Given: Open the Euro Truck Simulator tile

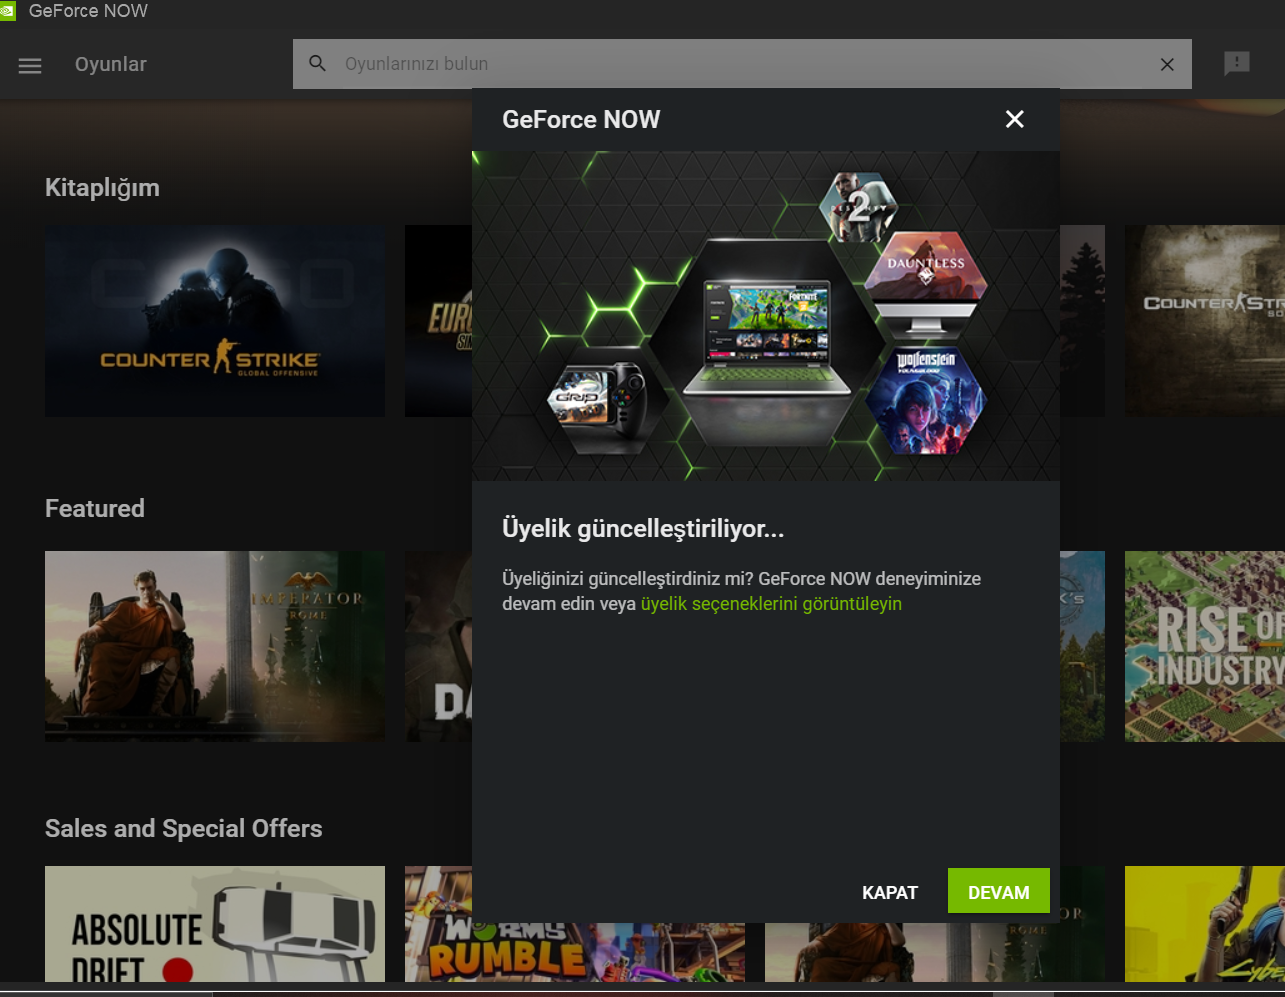Looking at the screenshot, I should tap(438, 321).
